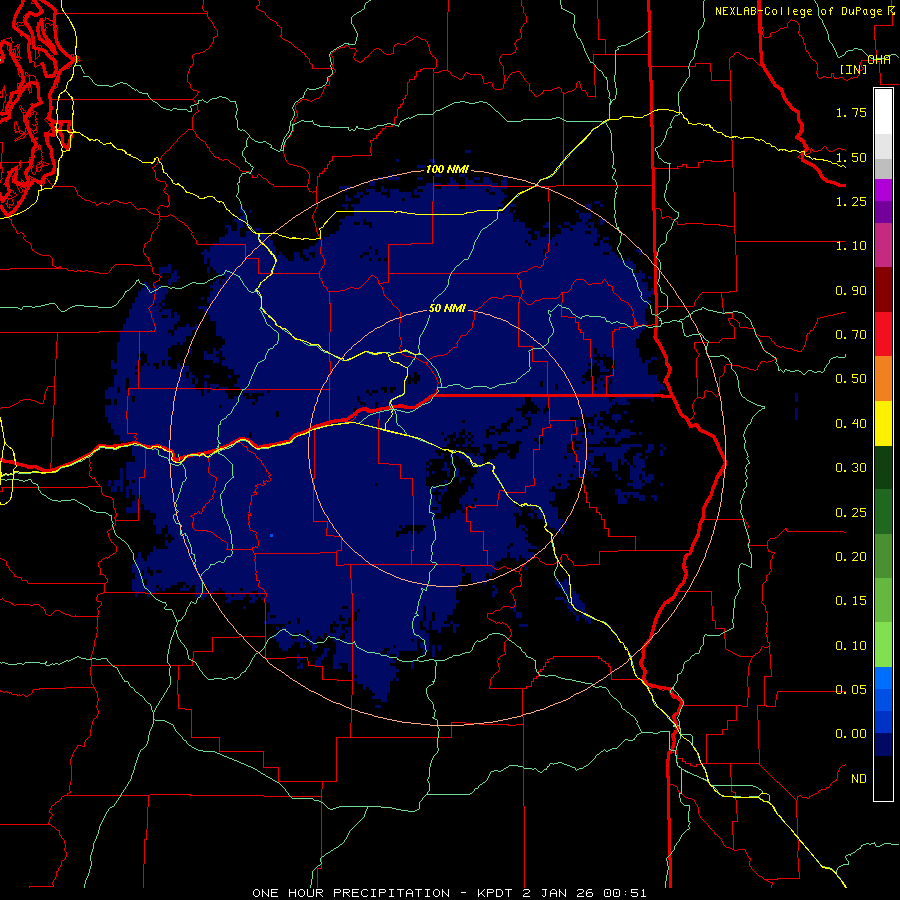Viewport: 900px width, 900px height.
Task: Pick the dark green swatch beside 0.30
Action: [x=883, y=467]
